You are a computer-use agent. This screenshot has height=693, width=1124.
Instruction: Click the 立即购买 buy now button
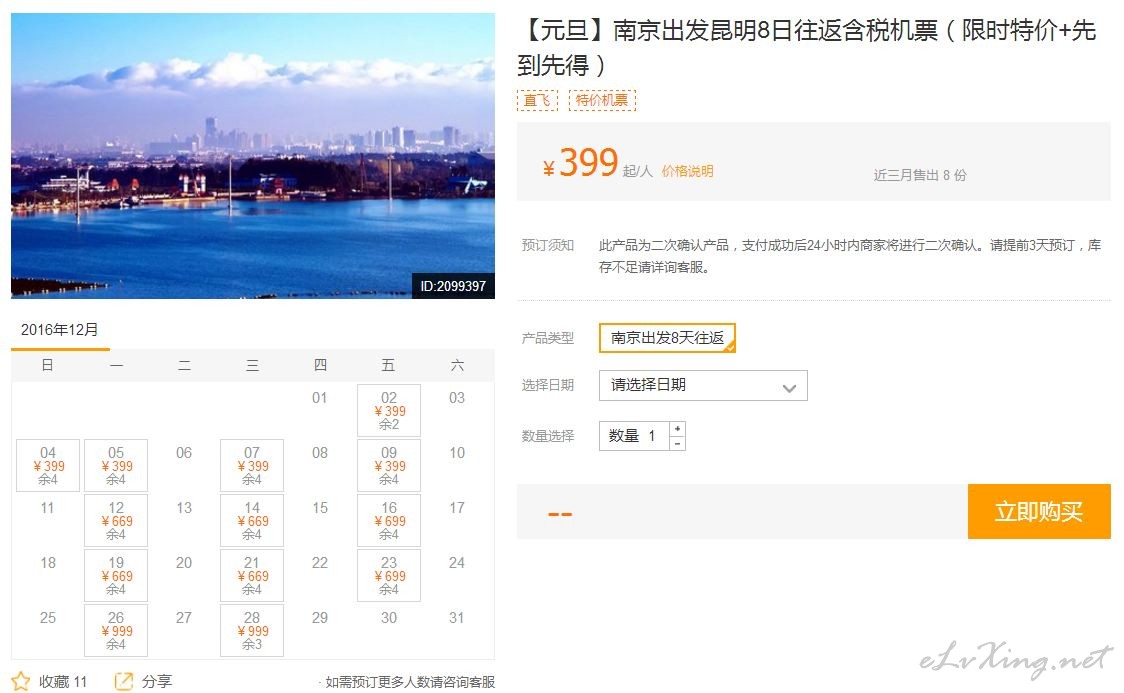(1039, 512)
